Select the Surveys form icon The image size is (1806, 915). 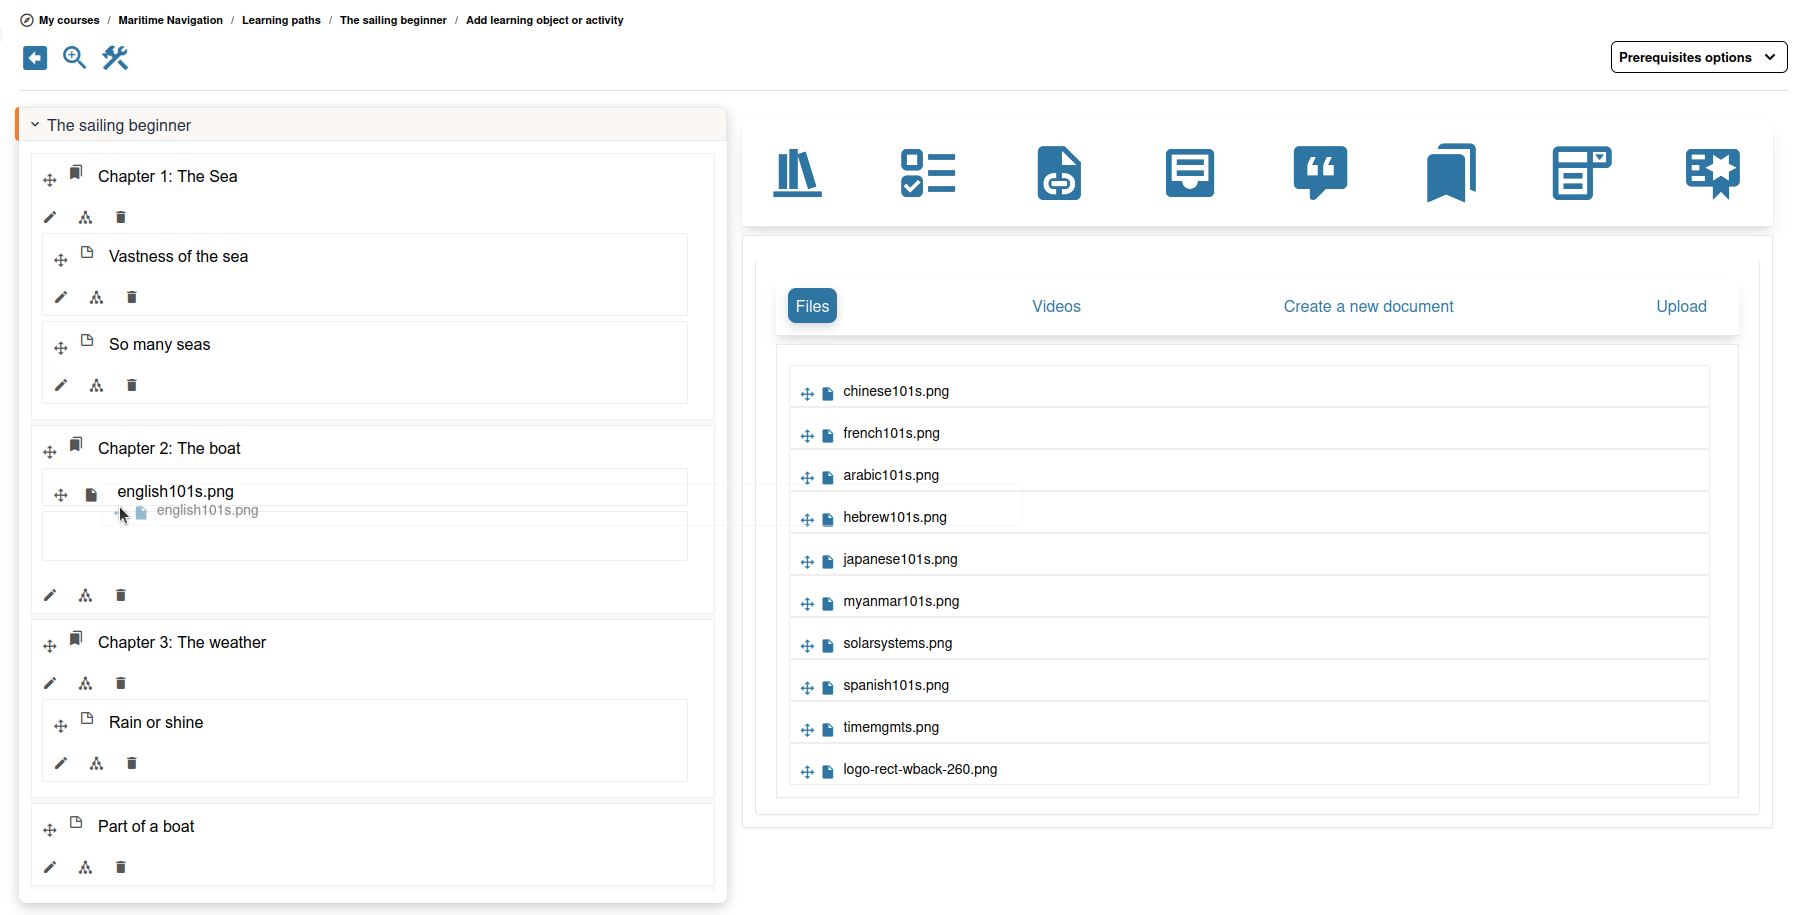tap(1581, 173)
